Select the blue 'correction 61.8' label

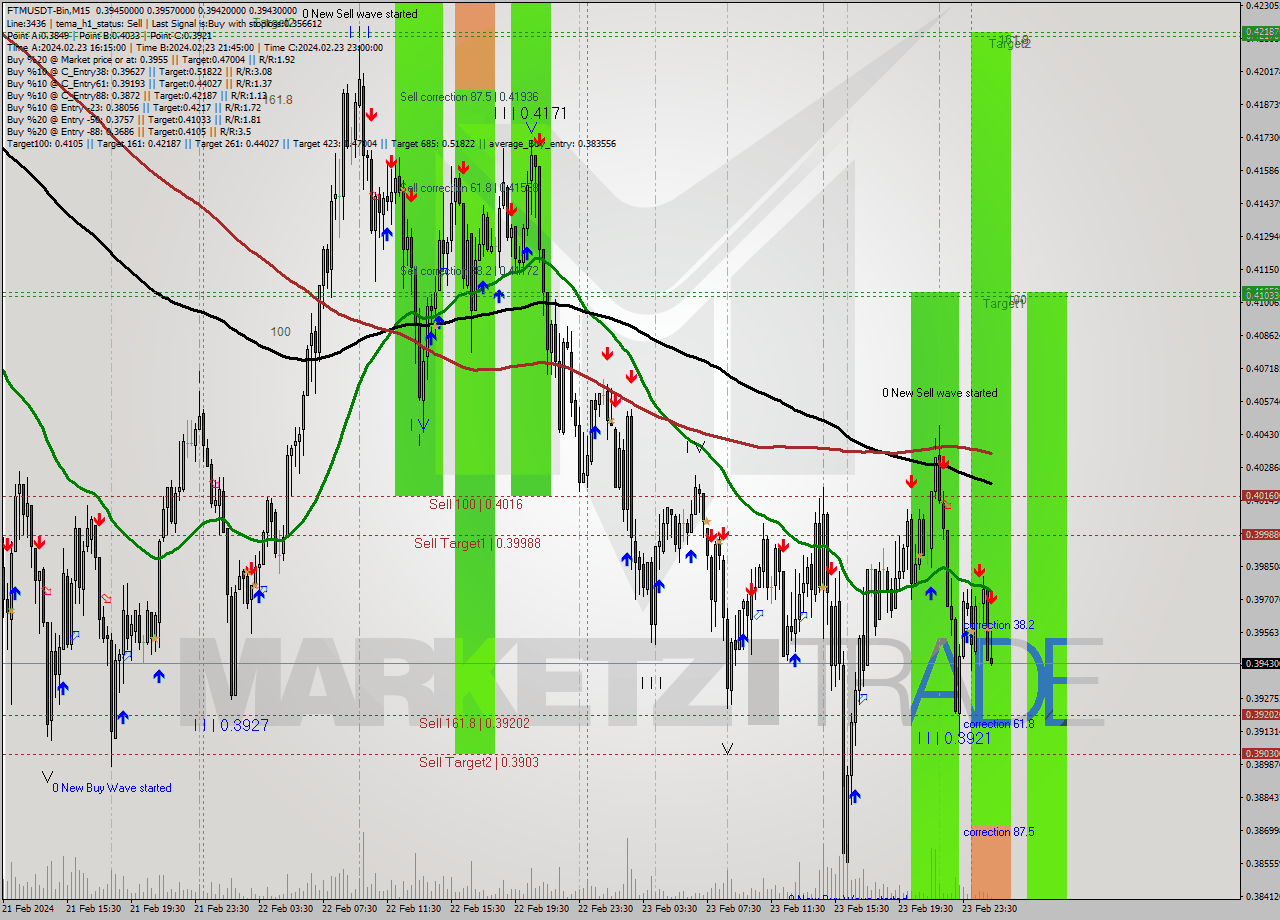(x=998, y=723)
